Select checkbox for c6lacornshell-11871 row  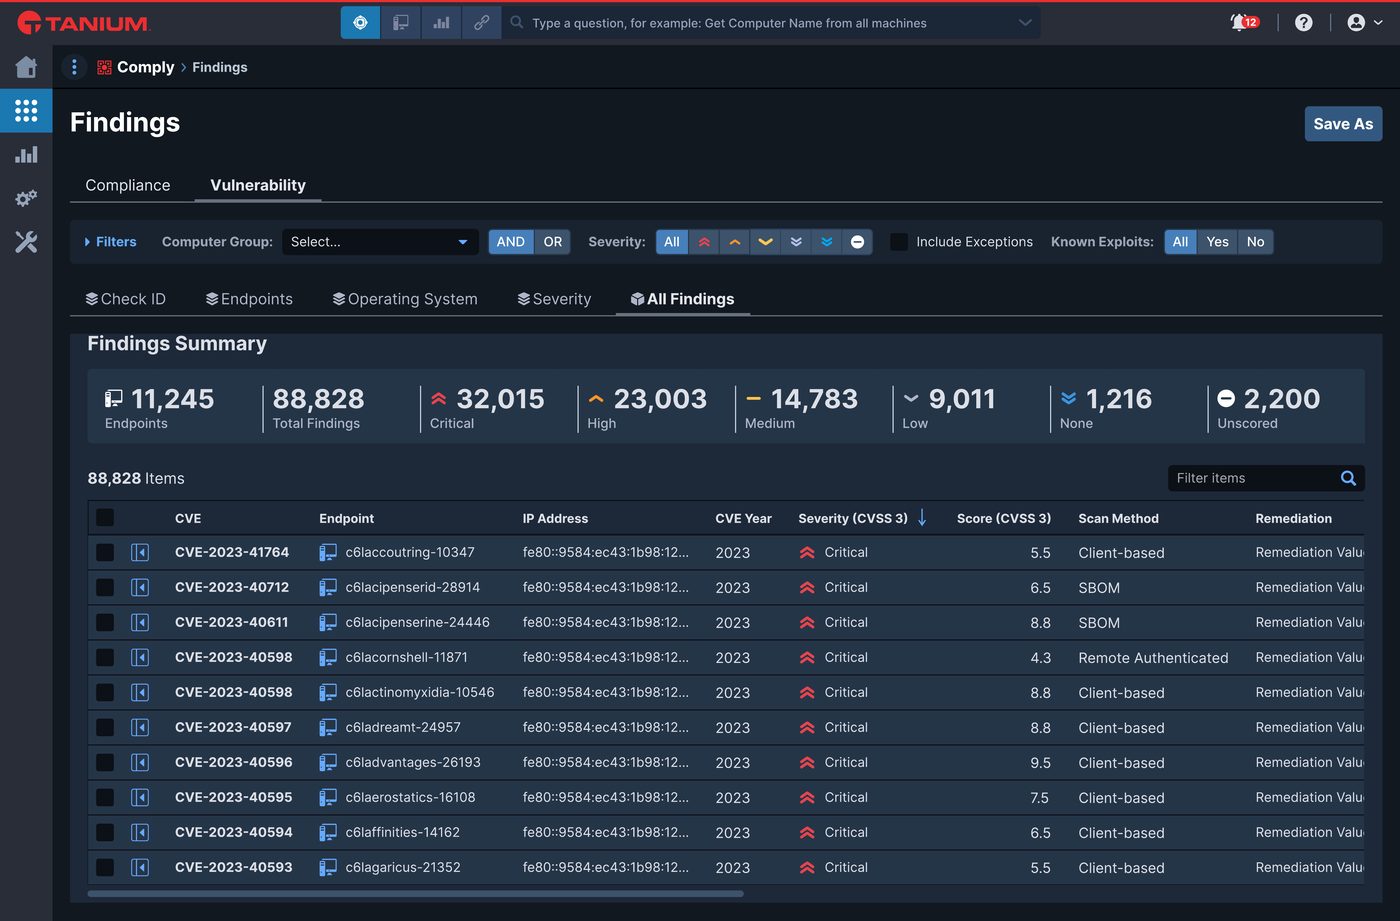[x=105, y=657]
